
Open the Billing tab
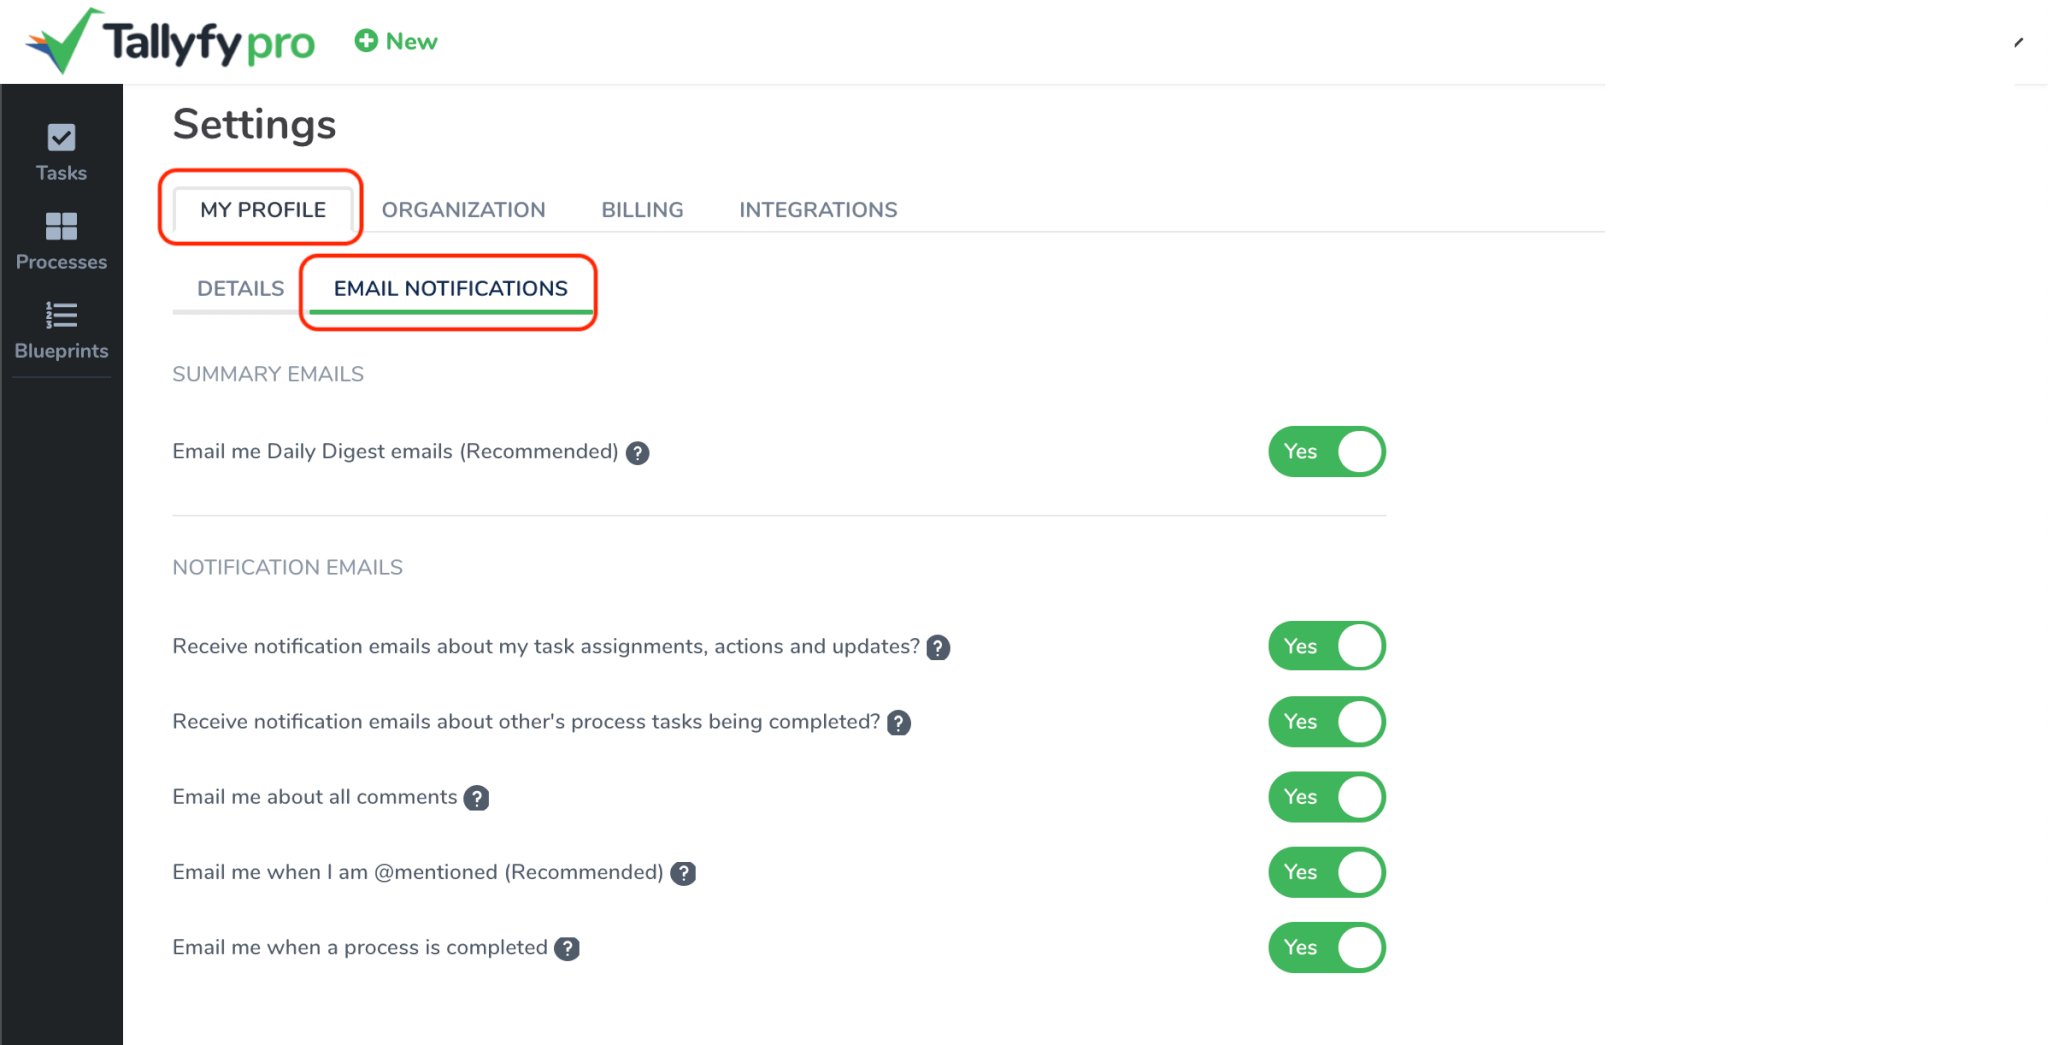point(642,210)
